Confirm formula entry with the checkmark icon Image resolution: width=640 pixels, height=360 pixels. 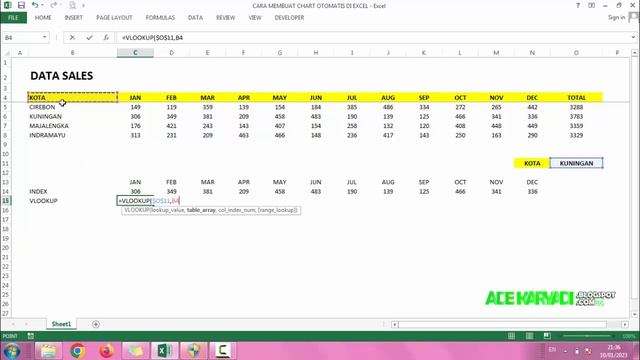pyautogui.click(x=89, y=38)
